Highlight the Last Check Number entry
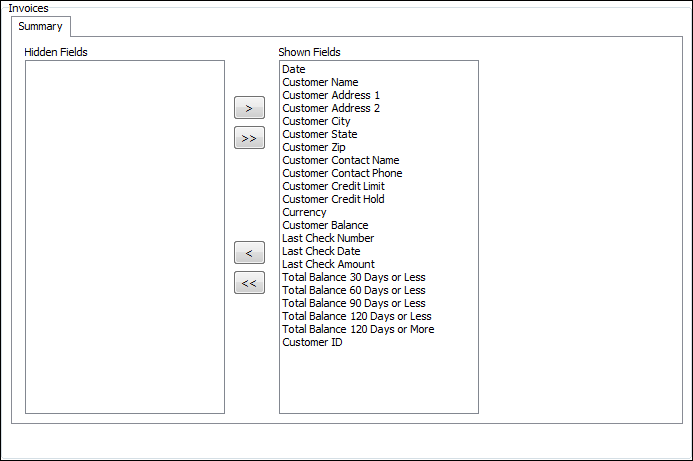Screen dimensions: 693x461 [x=328, y=238]
